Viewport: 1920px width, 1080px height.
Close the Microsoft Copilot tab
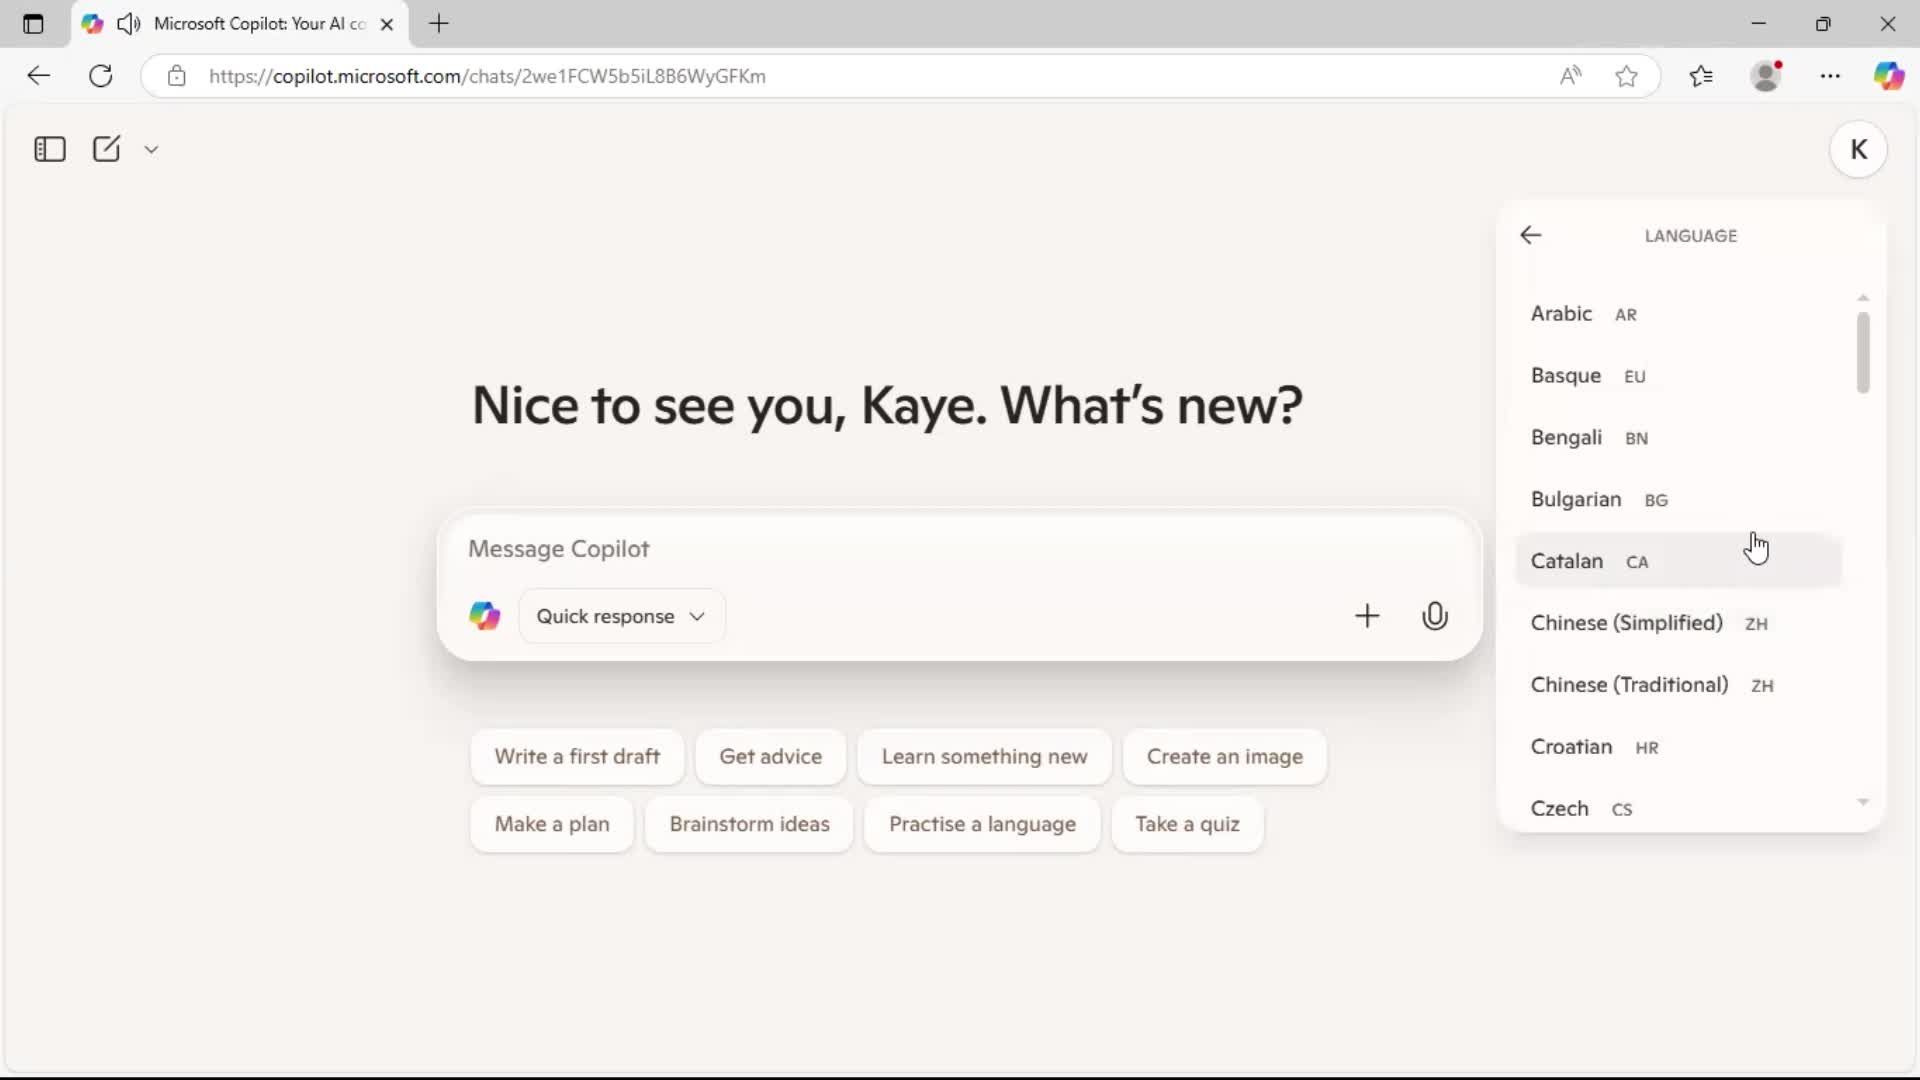[387, 24]
